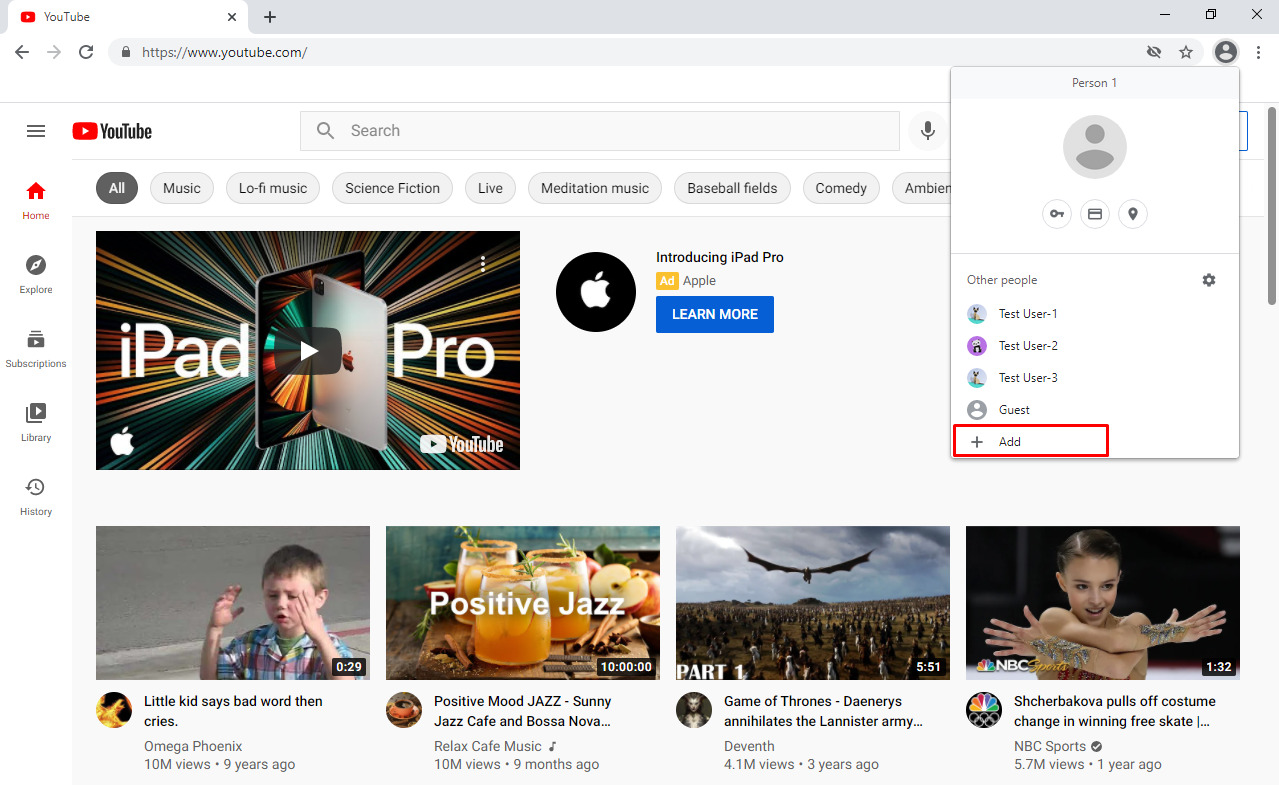Open manage people gear icon
Screen dimensions: 1279x785
coord(1209,280)
